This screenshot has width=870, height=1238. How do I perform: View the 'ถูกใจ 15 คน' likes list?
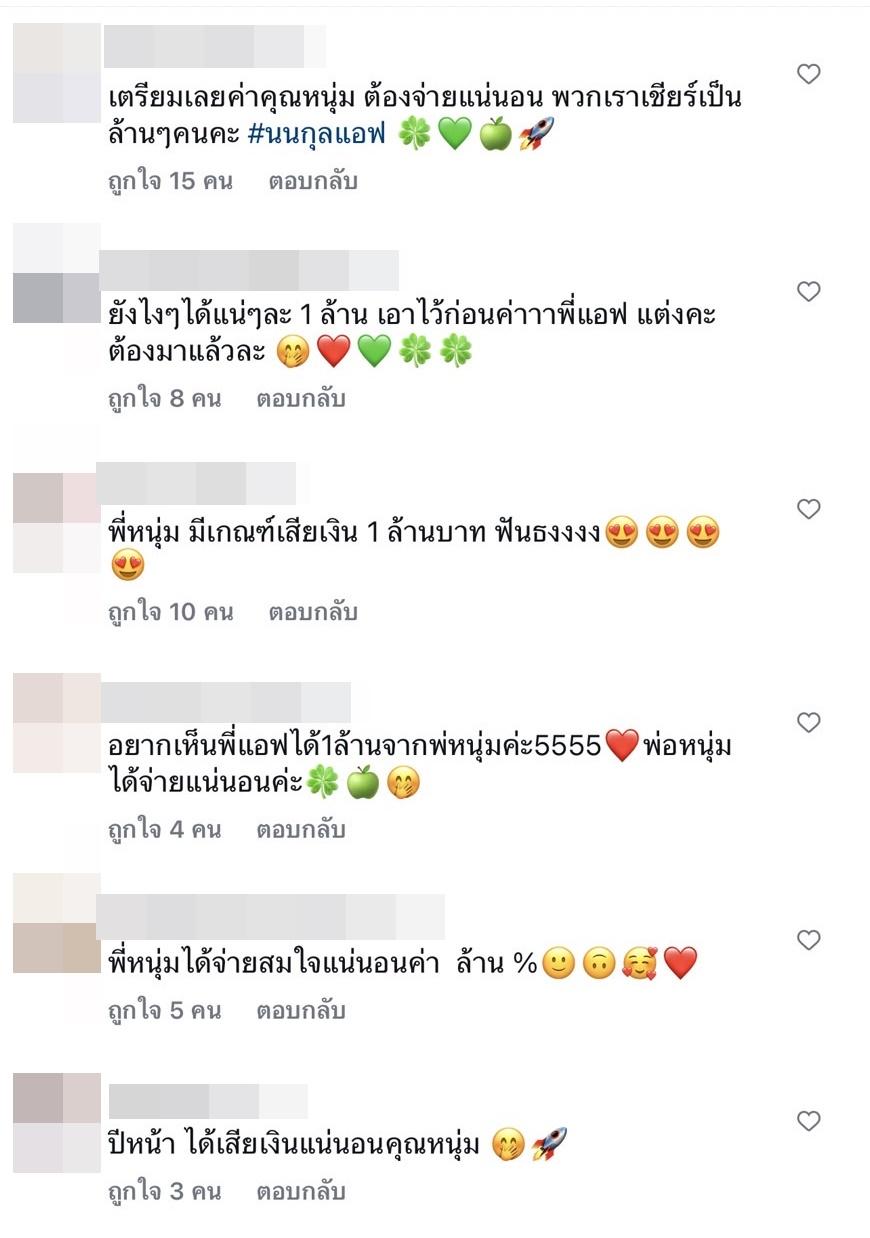pyautogui.click(x=170, y=182)
